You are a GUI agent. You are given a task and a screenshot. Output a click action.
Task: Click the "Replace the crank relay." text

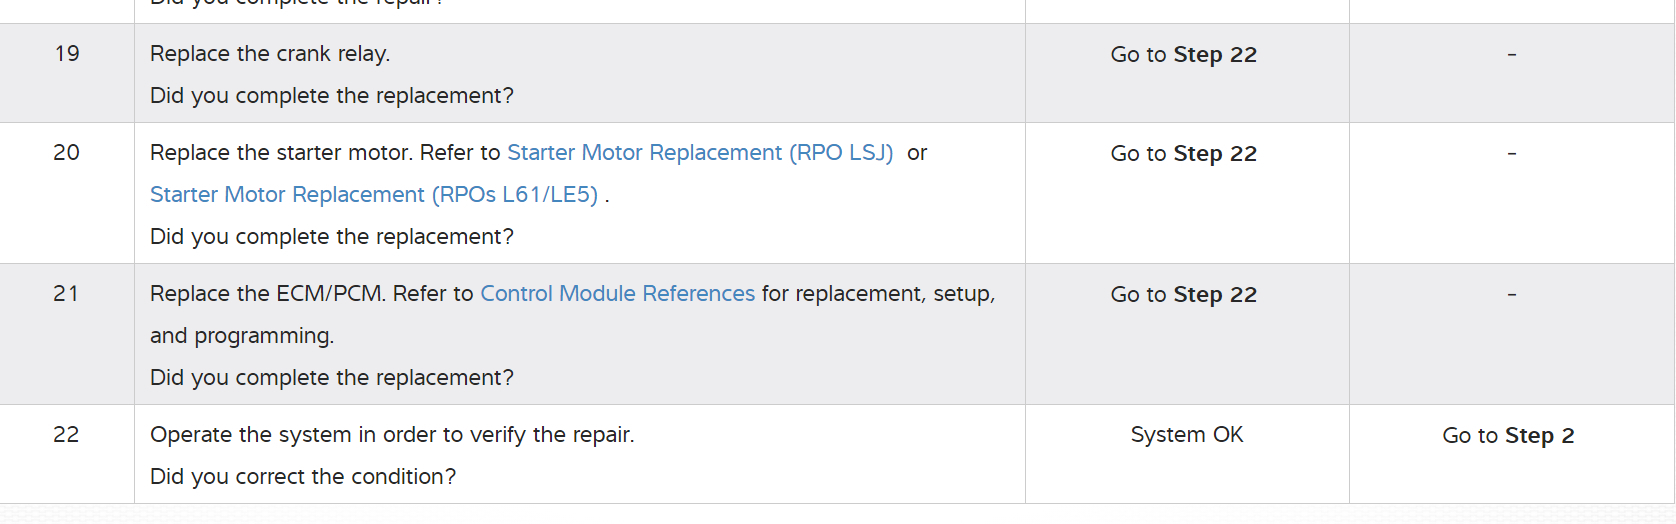270,54
